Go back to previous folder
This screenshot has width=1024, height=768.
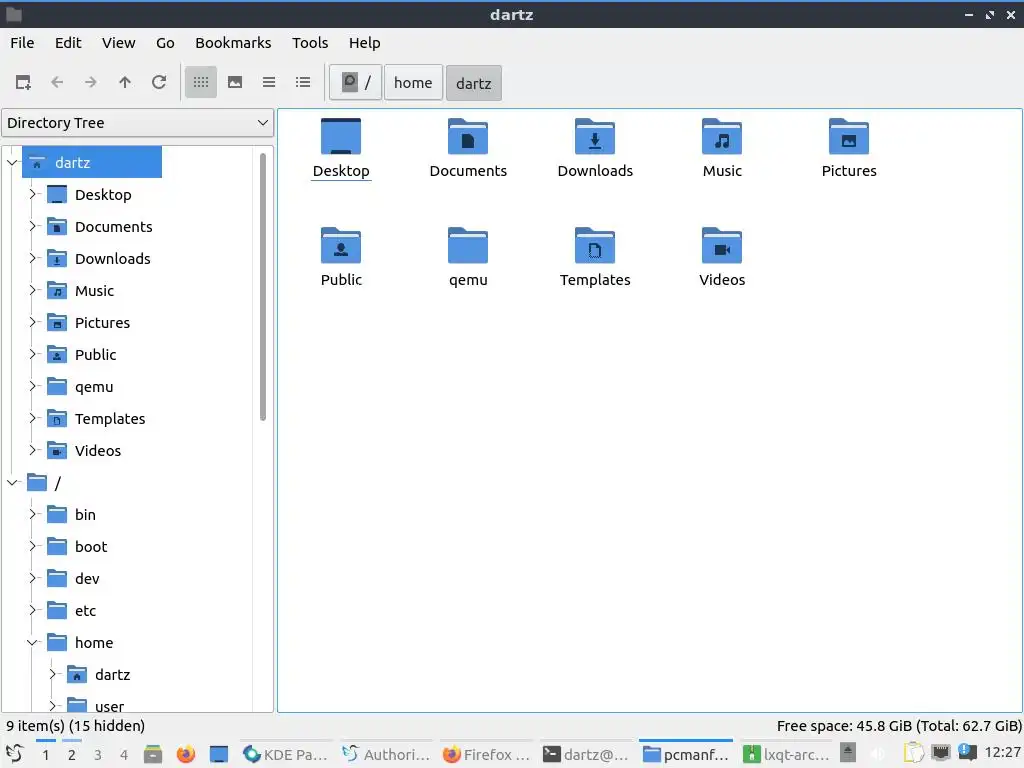click(x=57, y=82)
